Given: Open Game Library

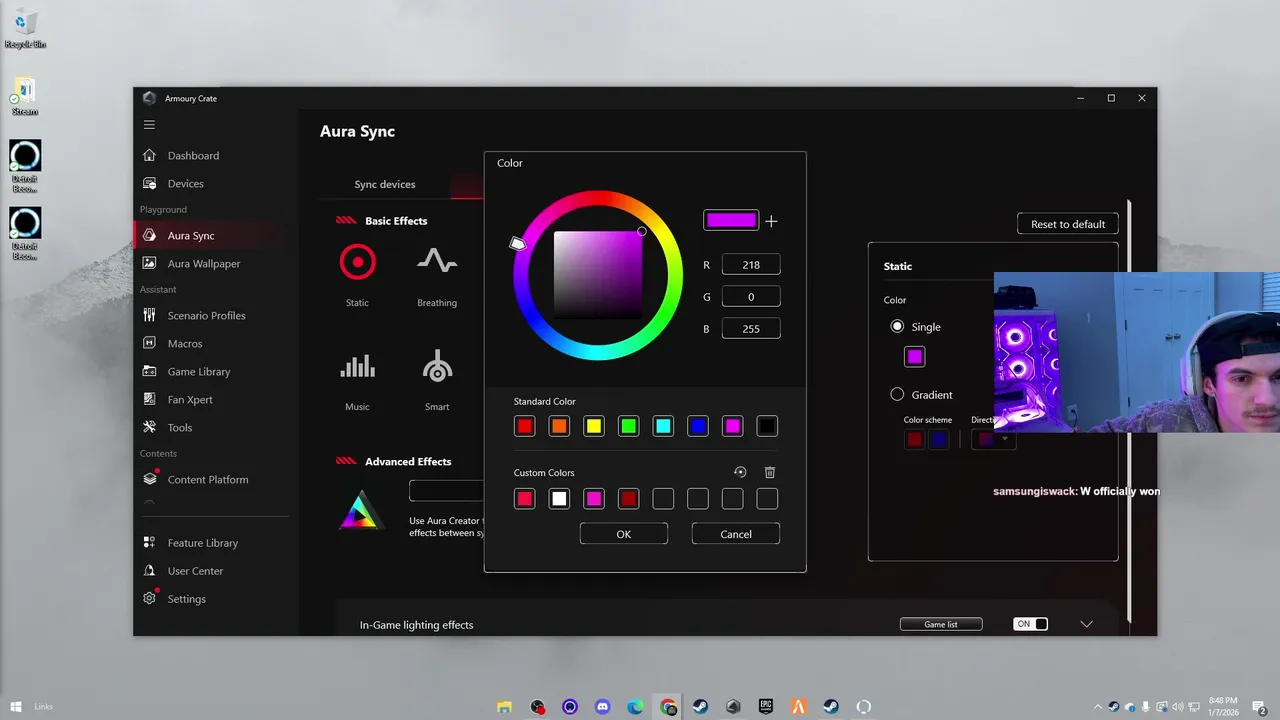Looking at the screenshot, I should 199,372.
